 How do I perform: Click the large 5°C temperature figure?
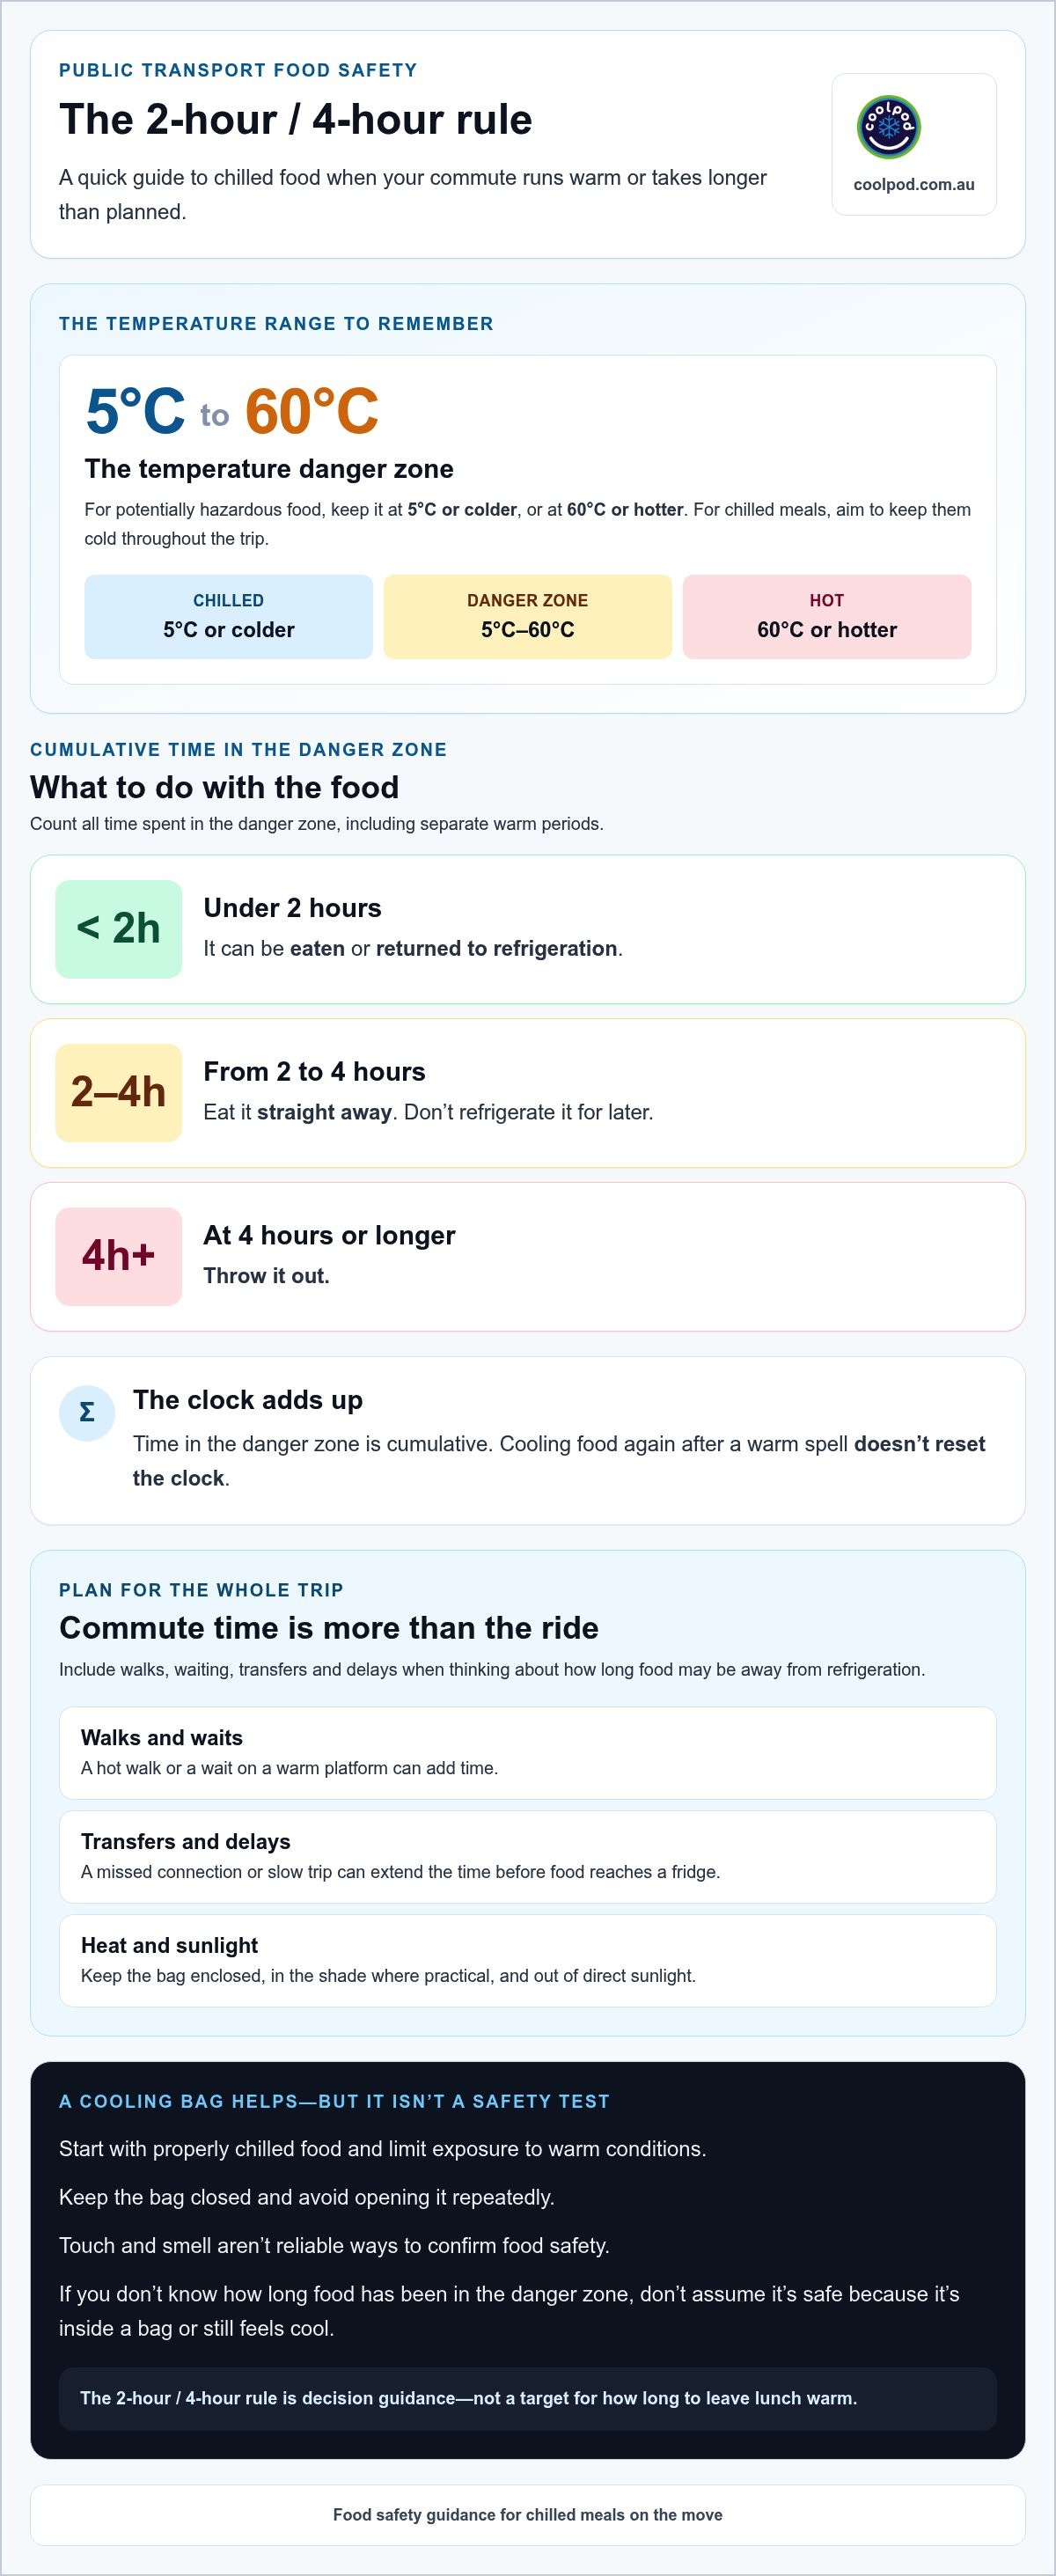[x=135, y=411]
